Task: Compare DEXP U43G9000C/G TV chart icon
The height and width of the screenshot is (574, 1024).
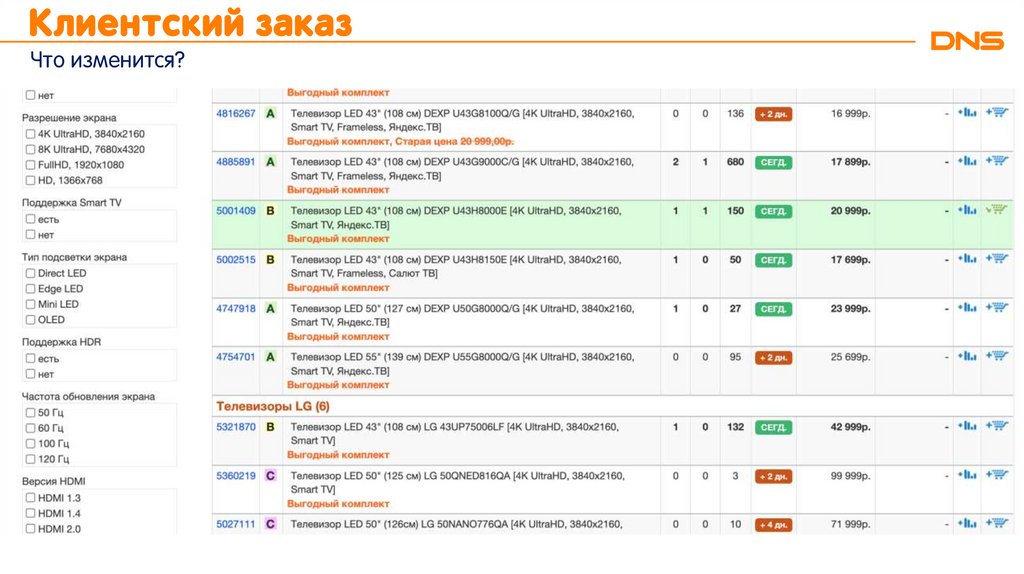Action: point(967,161)
